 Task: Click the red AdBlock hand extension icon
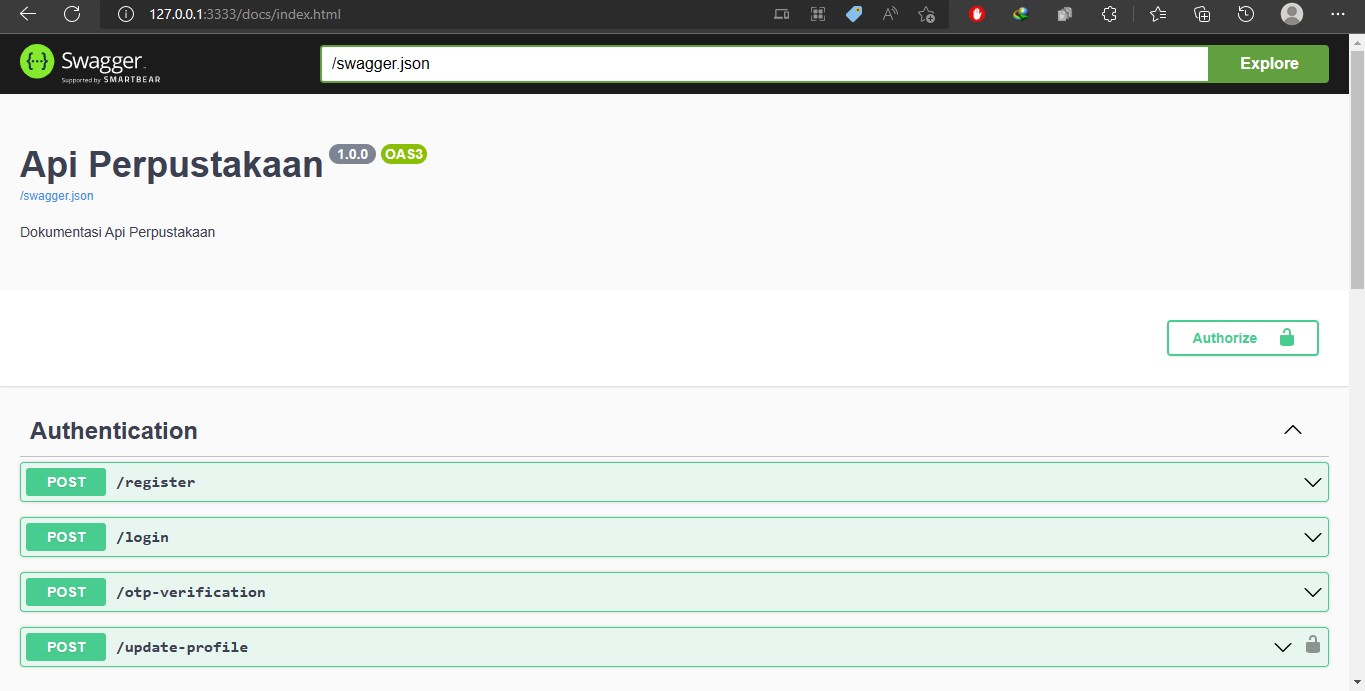[977, 14]
